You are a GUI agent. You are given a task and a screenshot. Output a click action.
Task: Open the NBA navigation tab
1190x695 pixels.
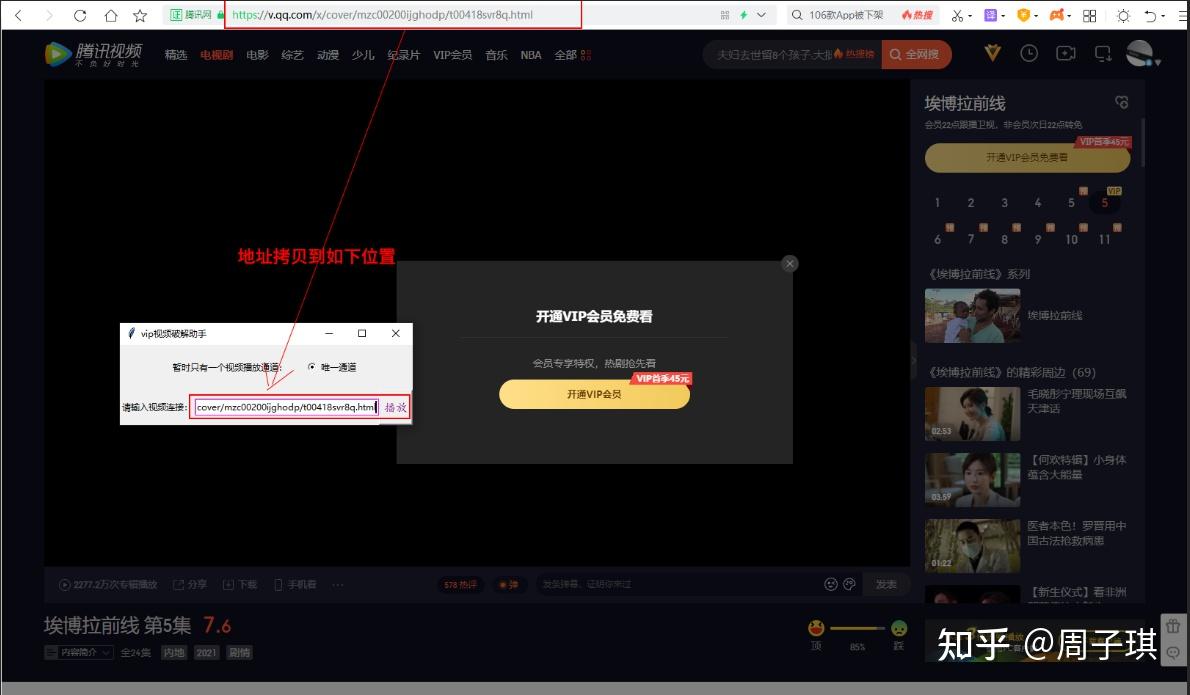tap(531, 55)
